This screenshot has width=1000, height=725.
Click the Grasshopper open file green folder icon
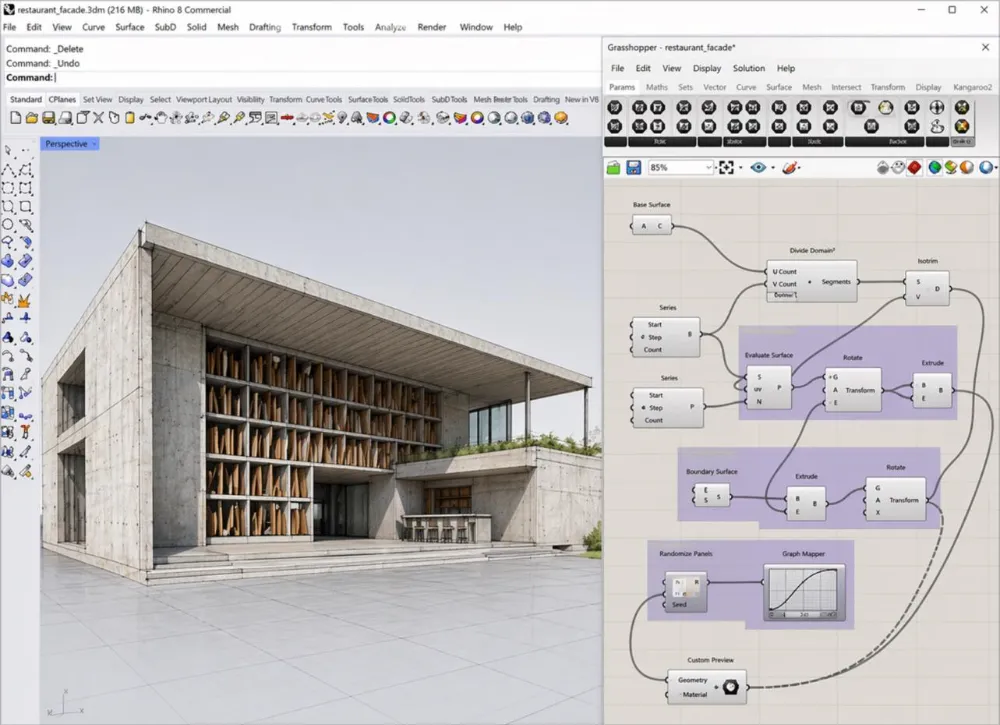(614, 168)
